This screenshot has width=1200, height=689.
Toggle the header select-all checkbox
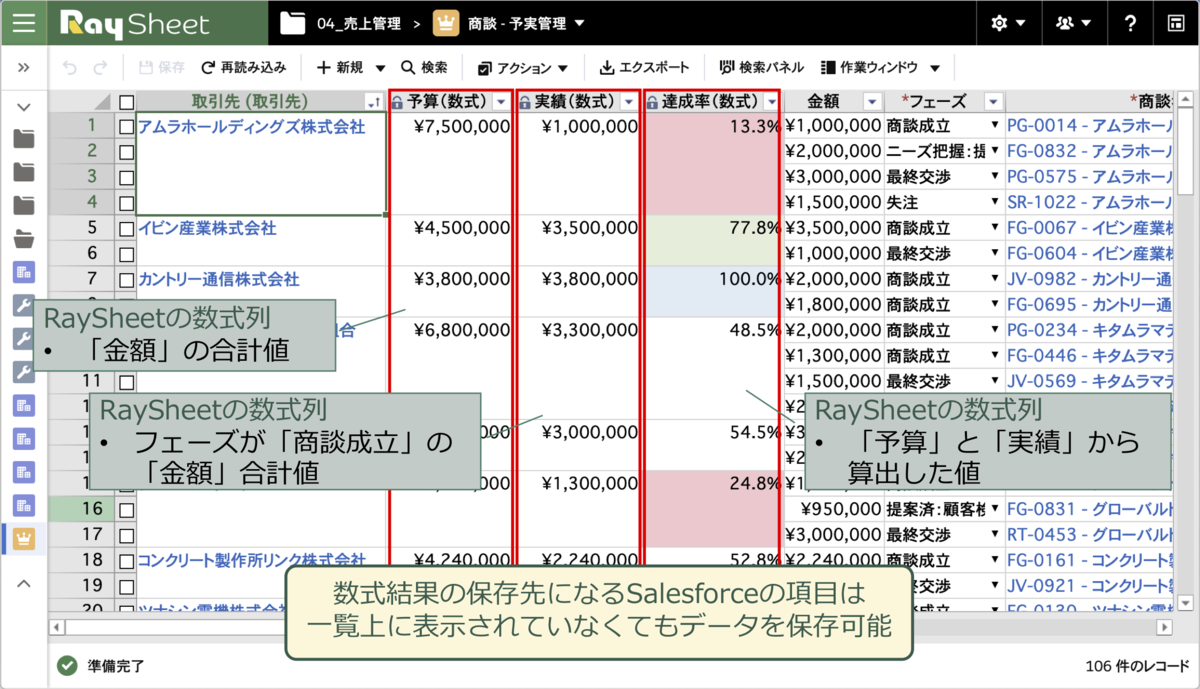pos(126,102)
